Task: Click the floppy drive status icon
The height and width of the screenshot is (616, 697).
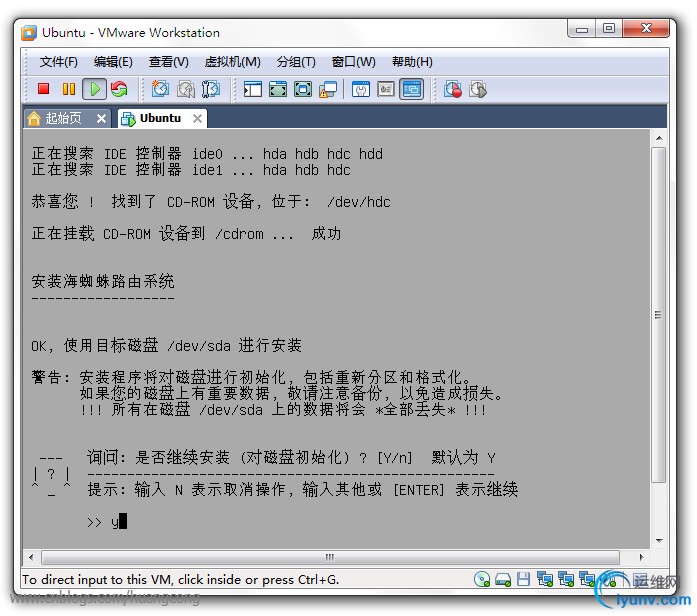Action: pyautogui.click(x=523, y=579)
